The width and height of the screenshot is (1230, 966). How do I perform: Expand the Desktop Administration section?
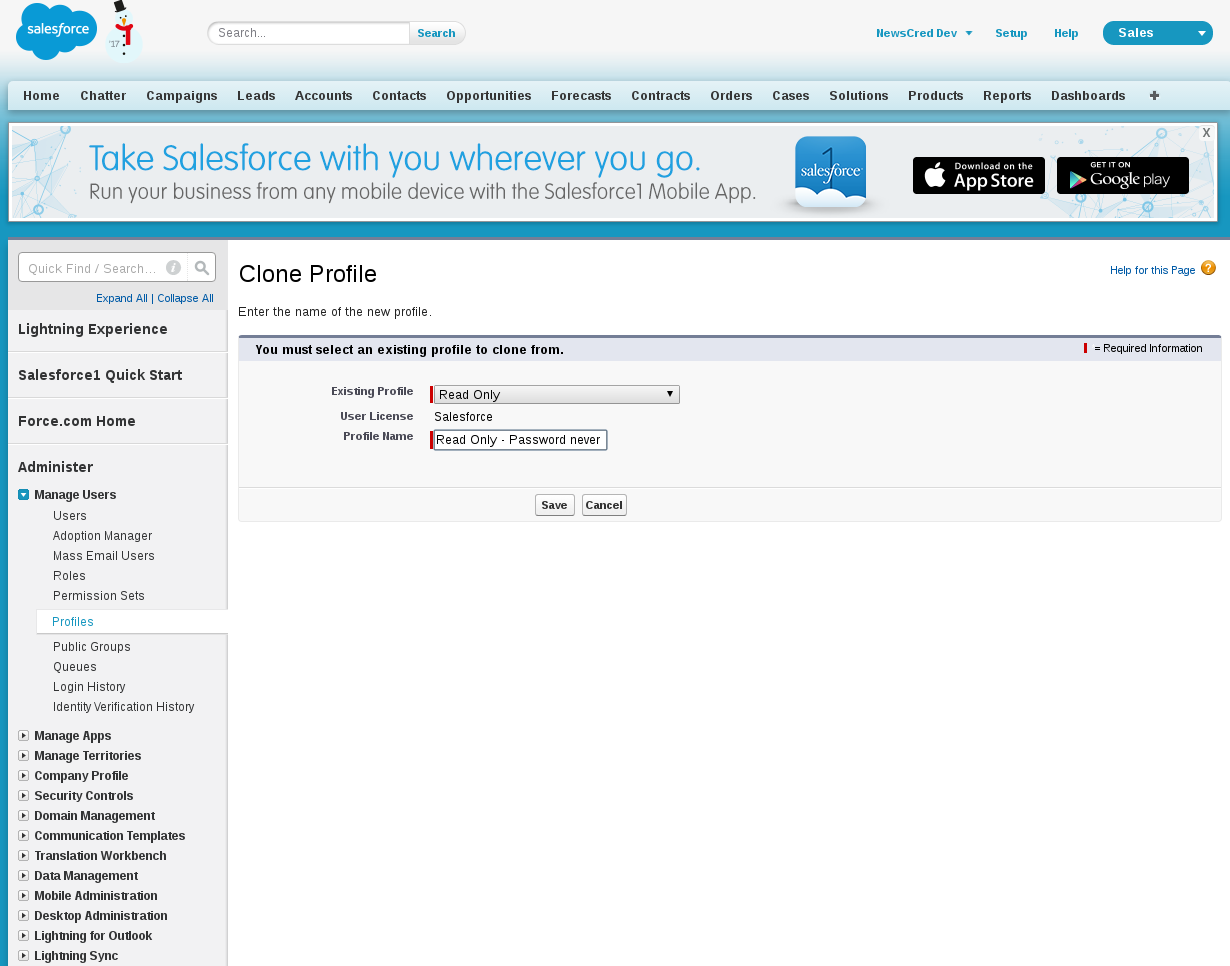[x=23, y=916]
